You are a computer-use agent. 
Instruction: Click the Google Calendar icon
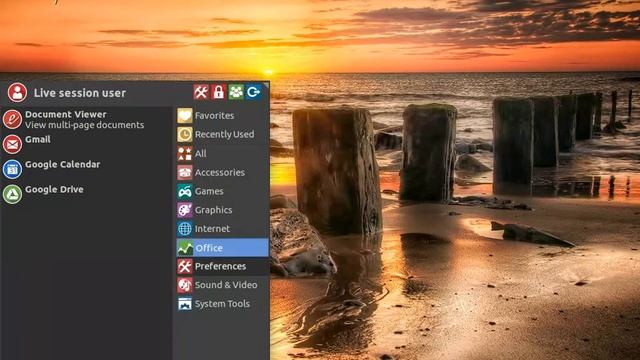tap(12, 169)
